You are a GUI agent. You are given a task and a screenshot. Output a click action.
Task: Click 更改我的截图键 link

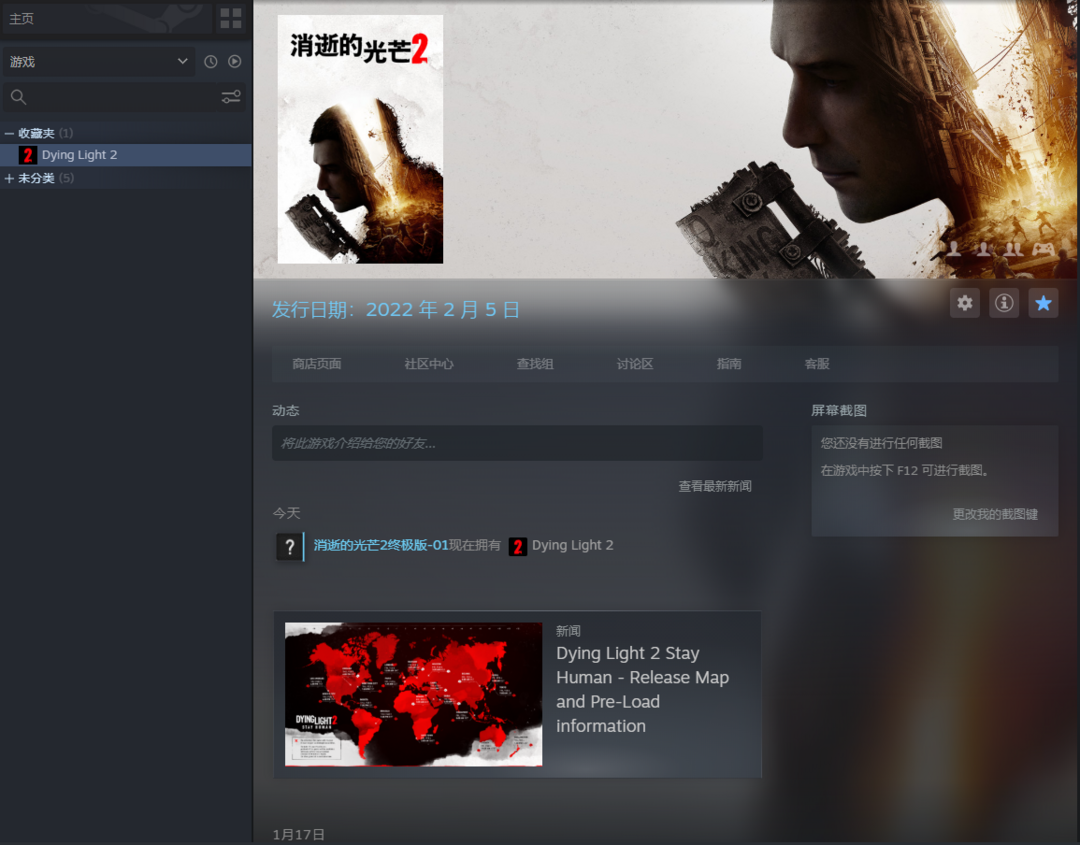tap(994, 514)
